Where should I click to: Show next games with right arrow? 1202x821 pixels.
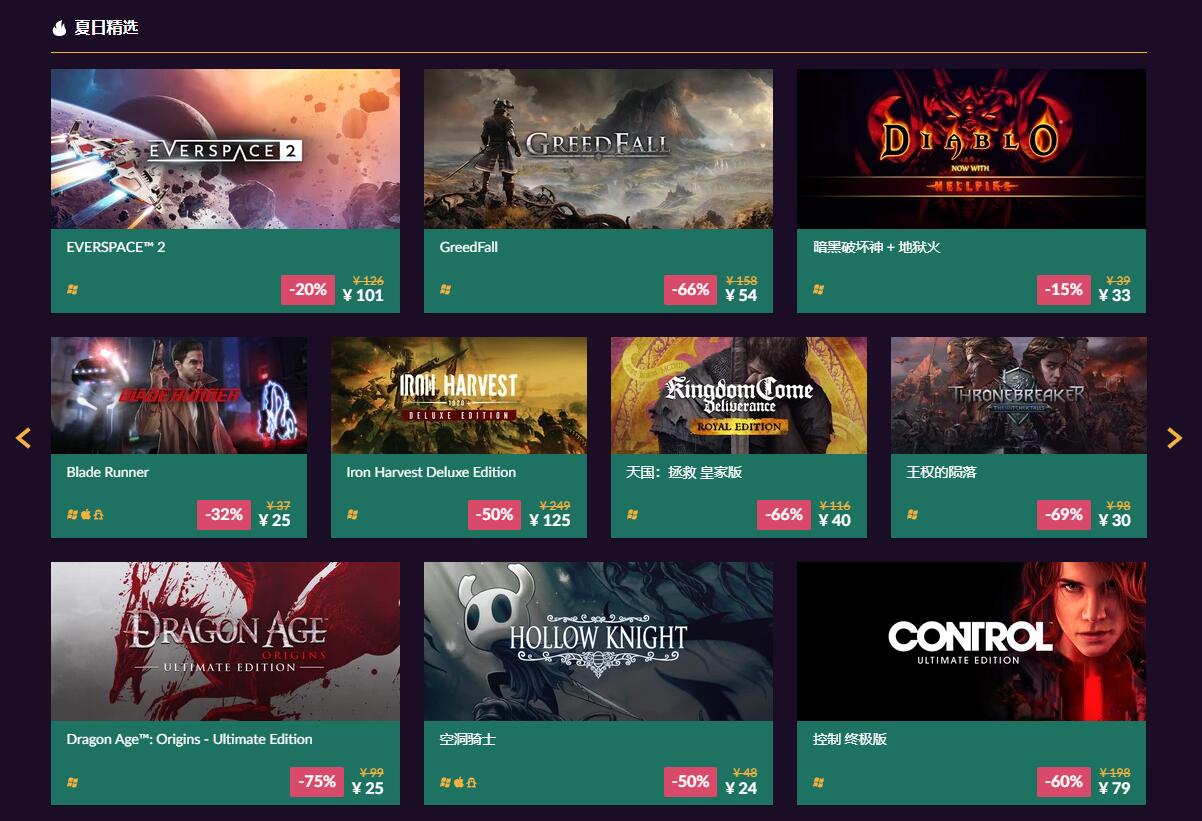(x=1174, y=437)
